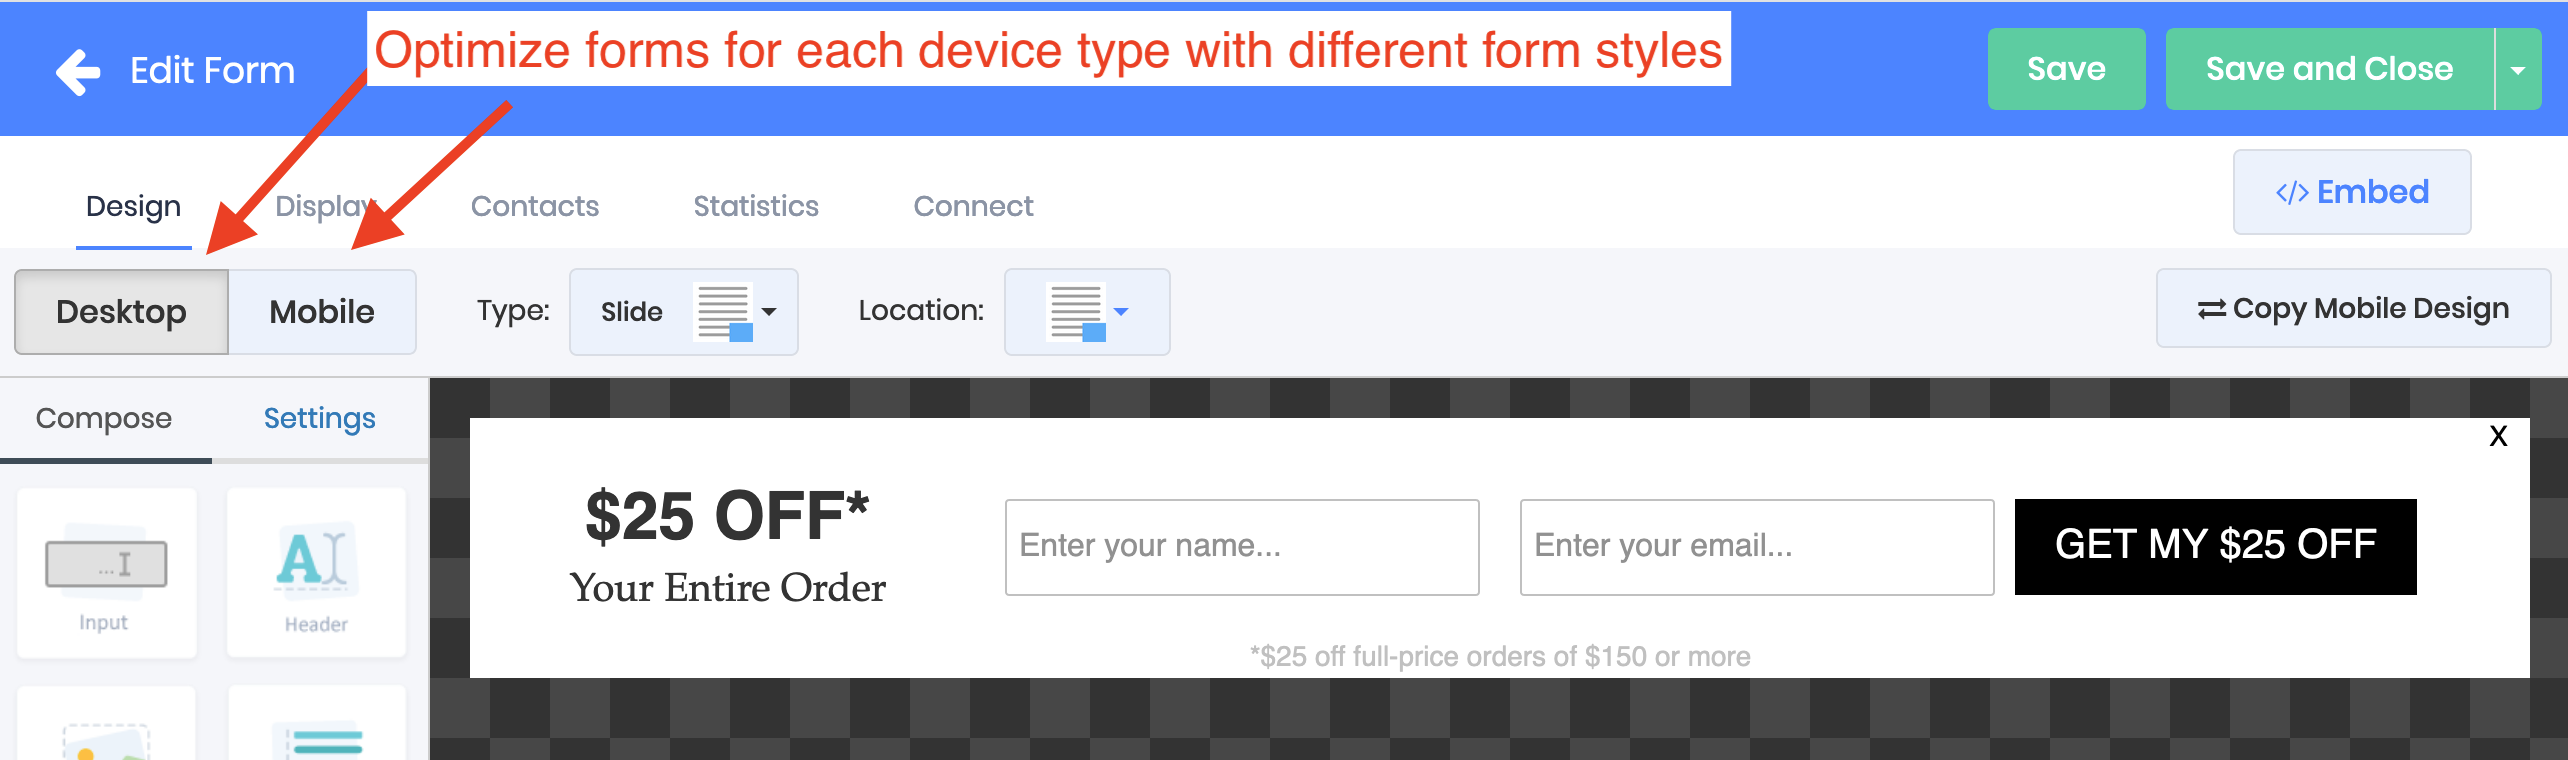Image resolution: width=2568 pixels, height=760 pixels.
Task: Click the green Save button
Action: click(x=2066, y=69)
